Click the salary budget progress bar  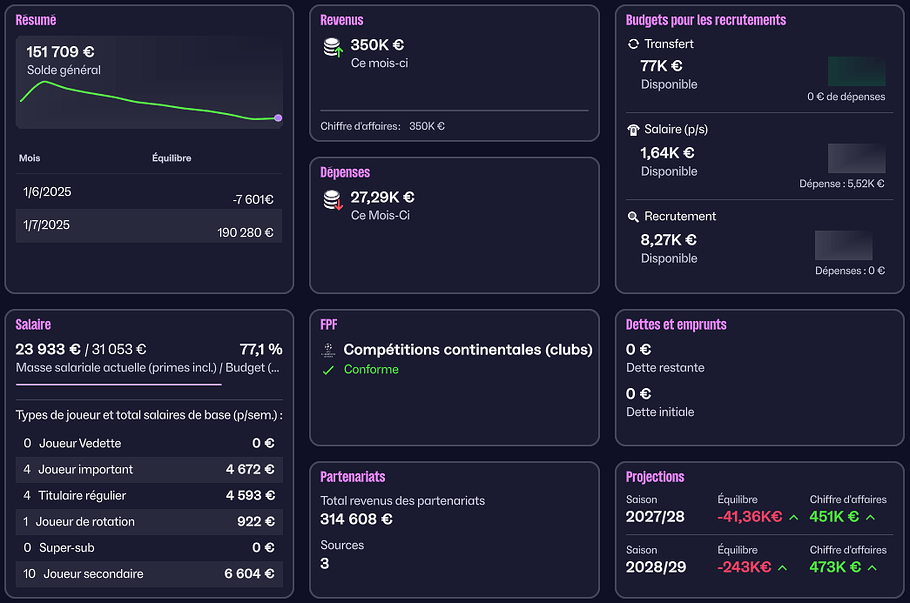coord(119,384)
